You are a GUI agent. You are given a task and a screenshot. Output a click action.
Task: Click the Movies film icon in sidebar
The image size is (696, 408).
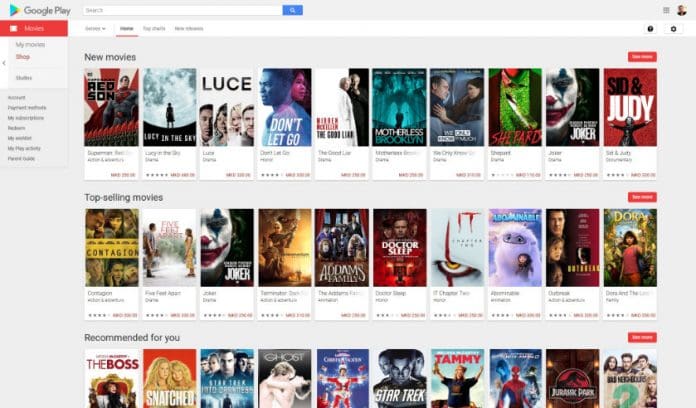14,29
